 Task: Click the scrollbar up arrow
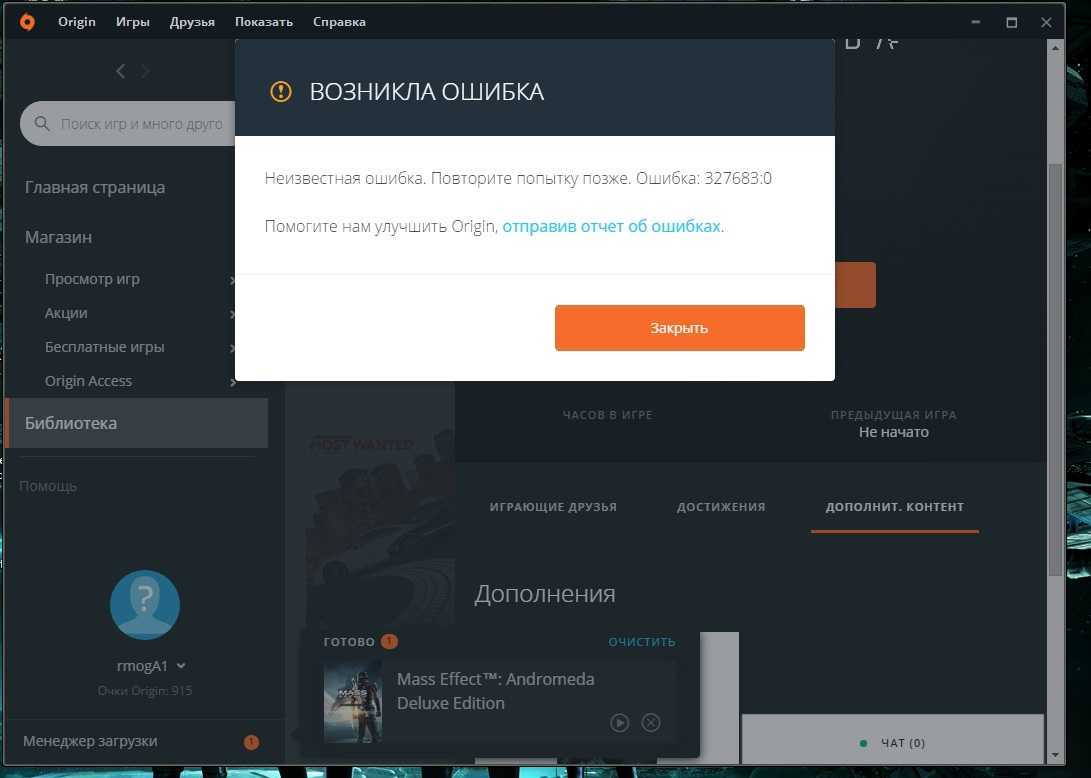pos(1056,48)
